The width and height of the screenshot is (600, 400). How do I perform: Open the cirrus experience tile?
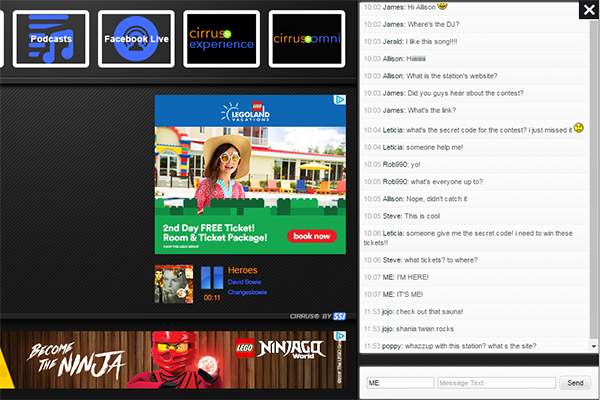222,39
